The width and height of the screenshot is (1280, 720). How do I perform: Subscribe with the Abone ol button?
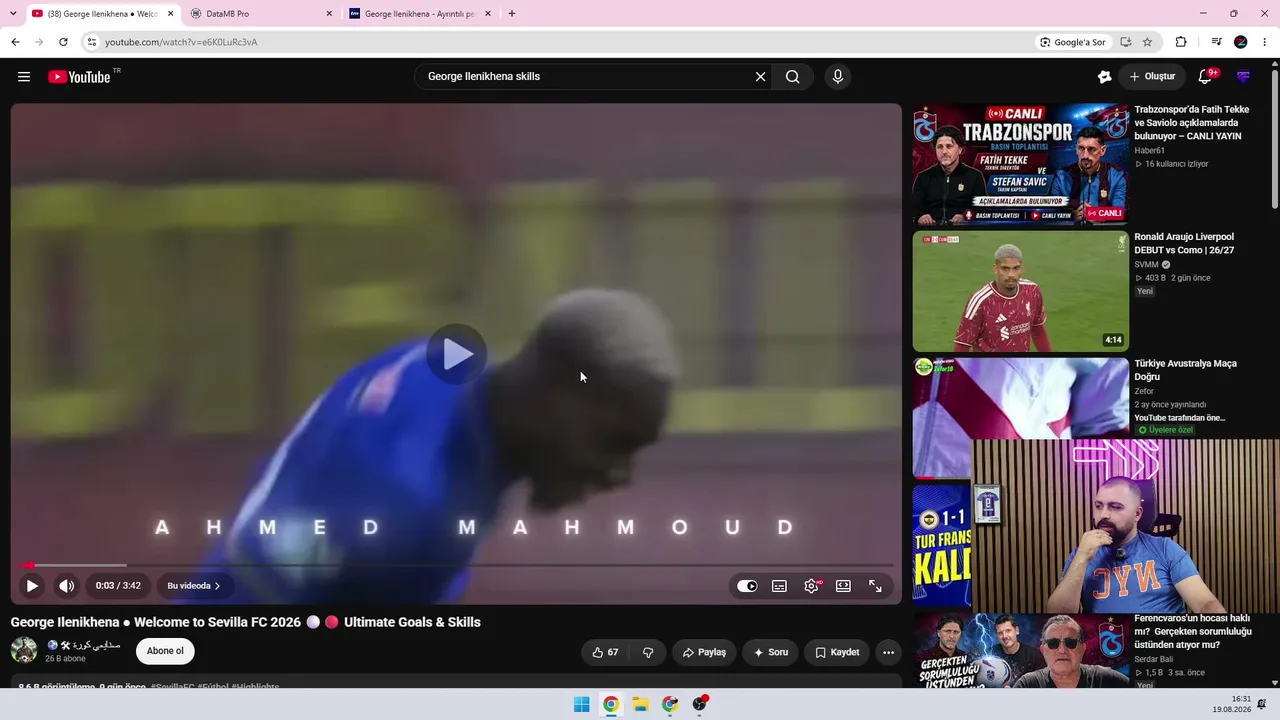(x=165, y=651)
